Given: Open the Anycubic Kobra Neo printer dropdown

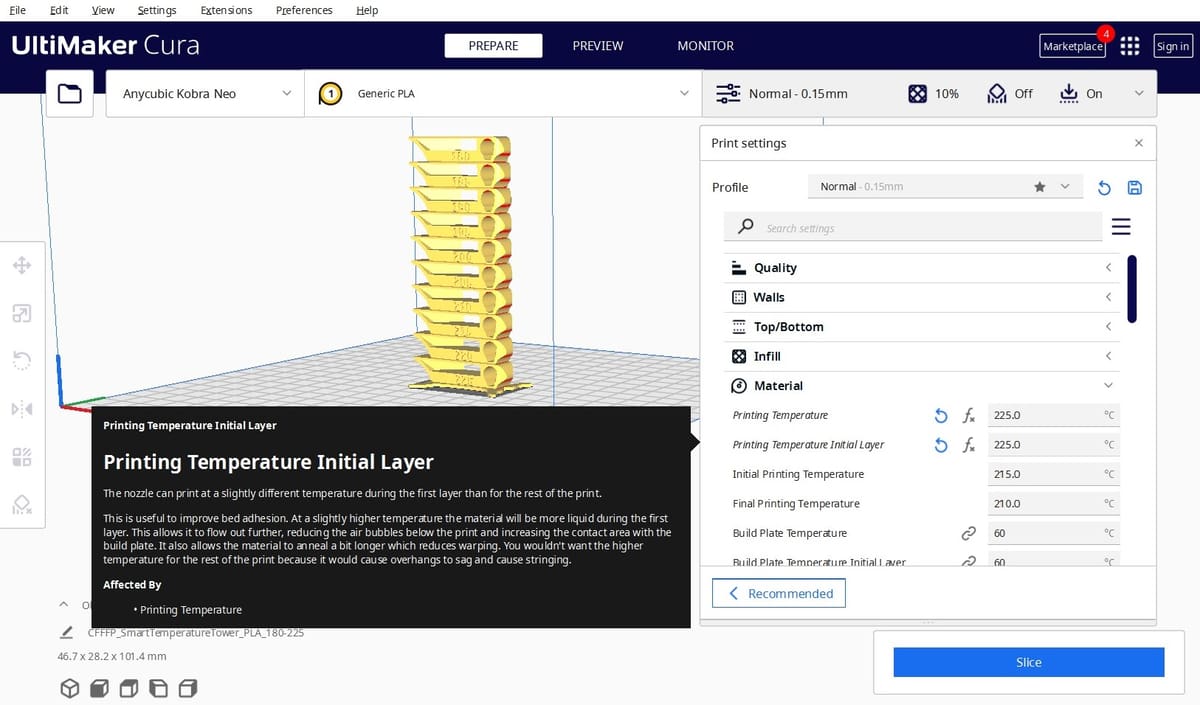Looking at the screenshot, I should [x=206, y=94].
